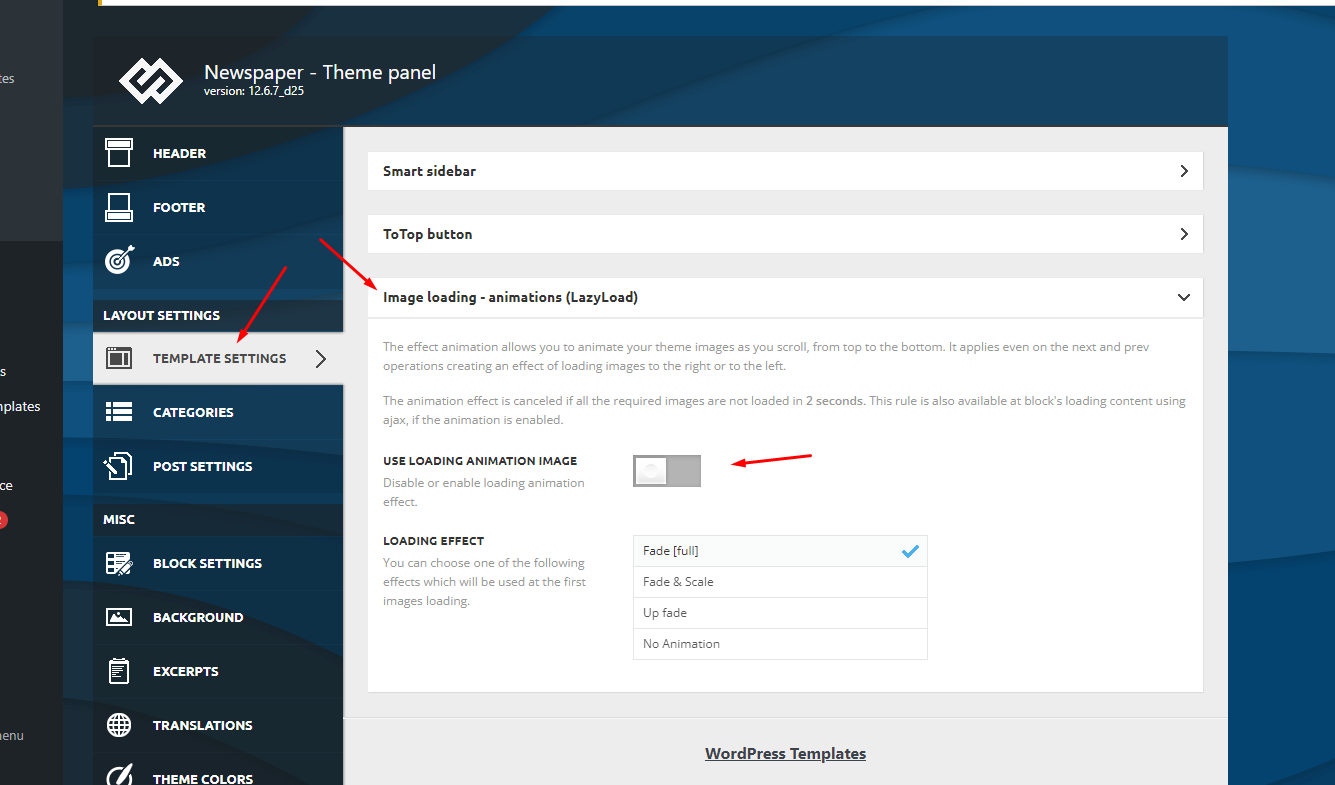This screenshot has height=785, width=1335.
Task: Select the No Animation loading effect
Action: tap(780, 644)
